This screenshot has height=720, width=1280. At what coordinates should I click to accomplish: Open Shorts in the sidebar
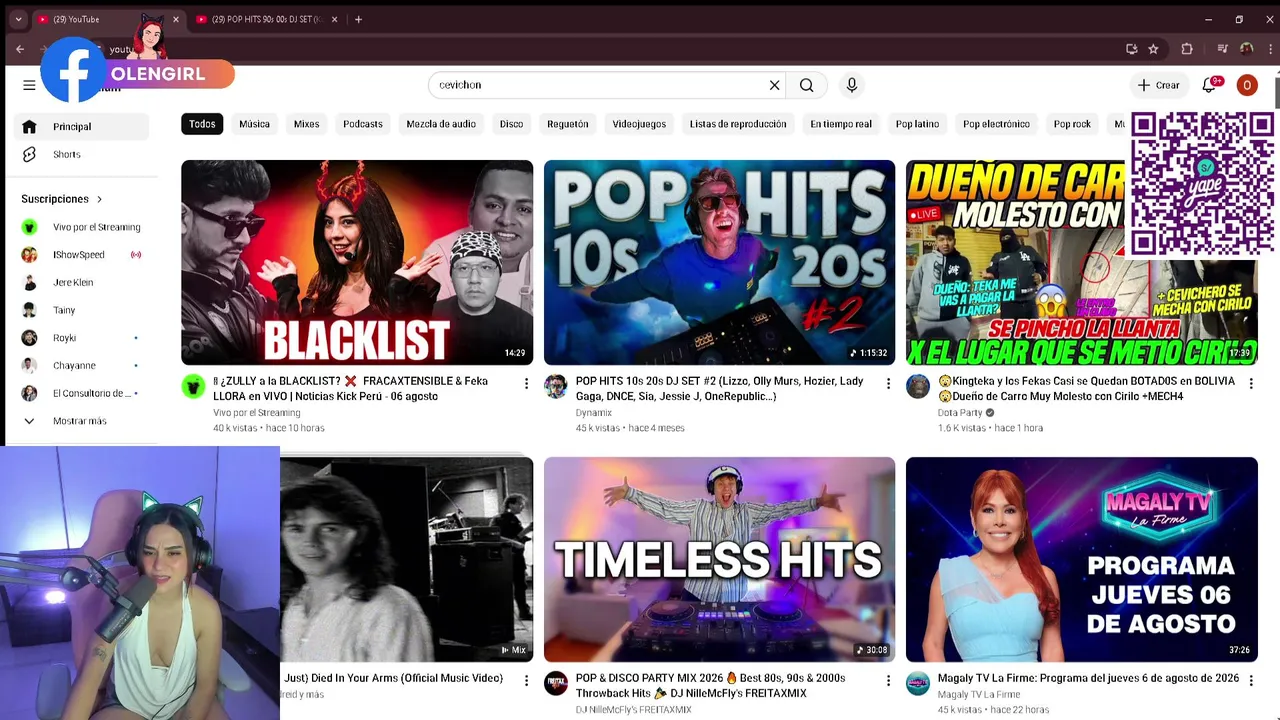click(x=82, y=155)
